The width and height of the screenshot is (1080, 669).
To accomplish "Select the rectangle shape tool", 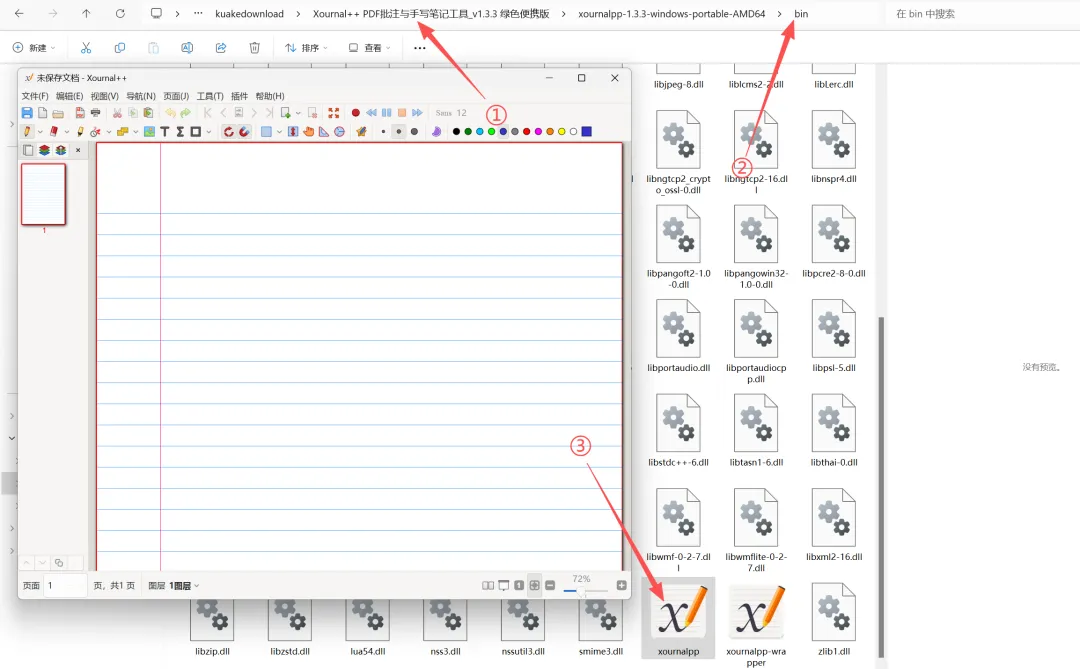I will pyautogui.click(x=196, y=131).
